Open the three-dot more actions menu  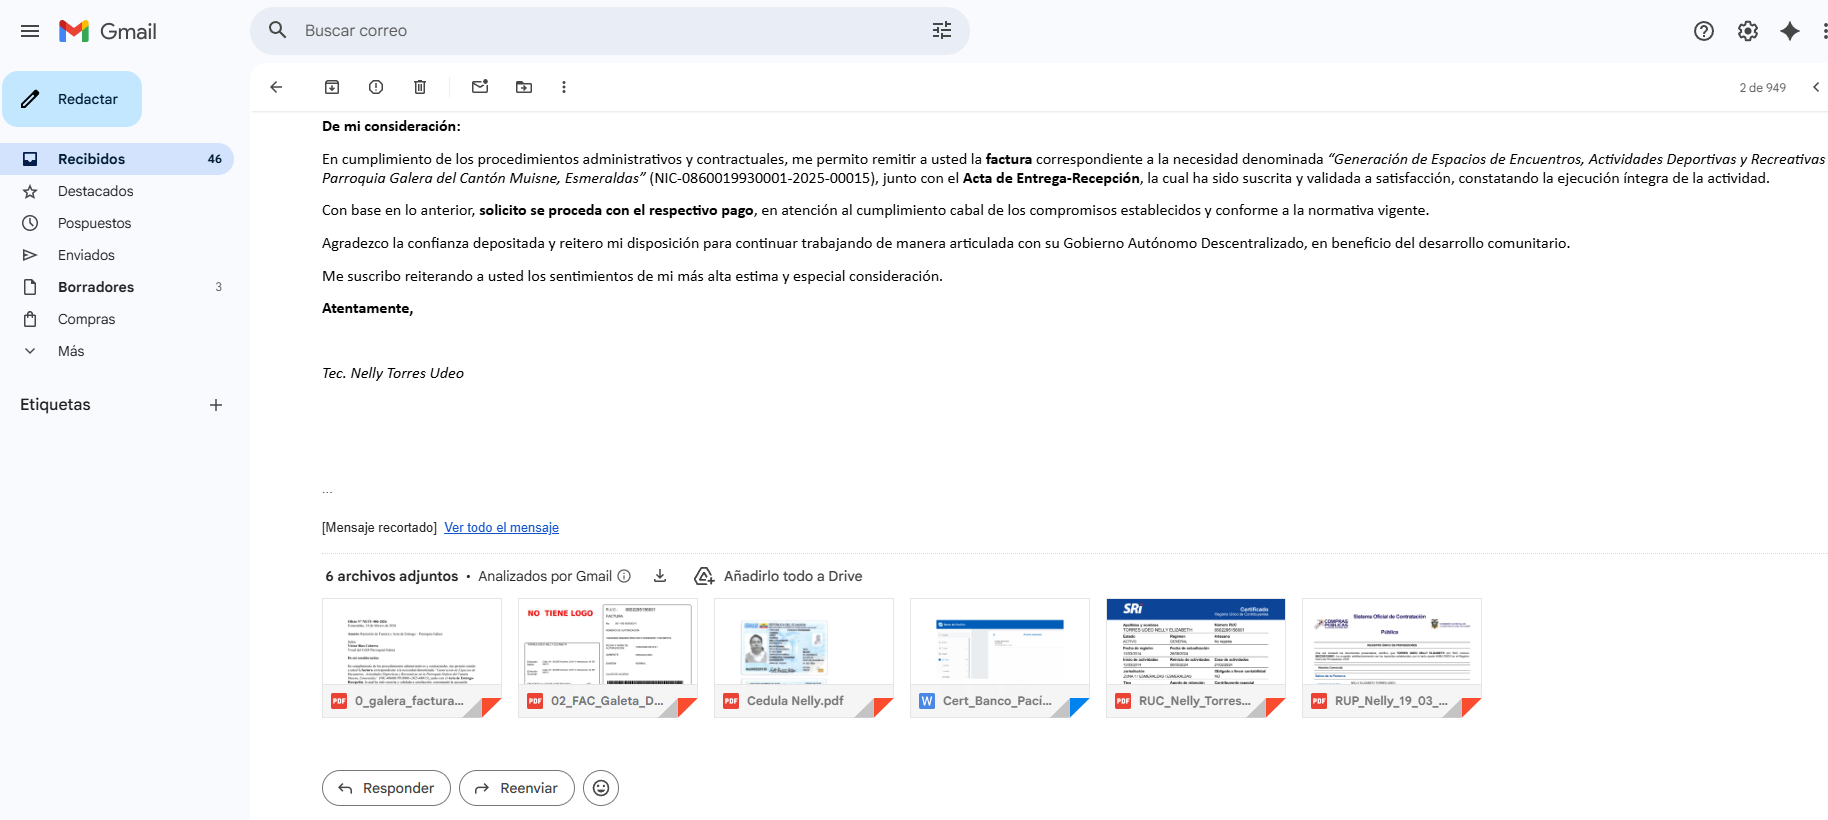pos(564,87)
